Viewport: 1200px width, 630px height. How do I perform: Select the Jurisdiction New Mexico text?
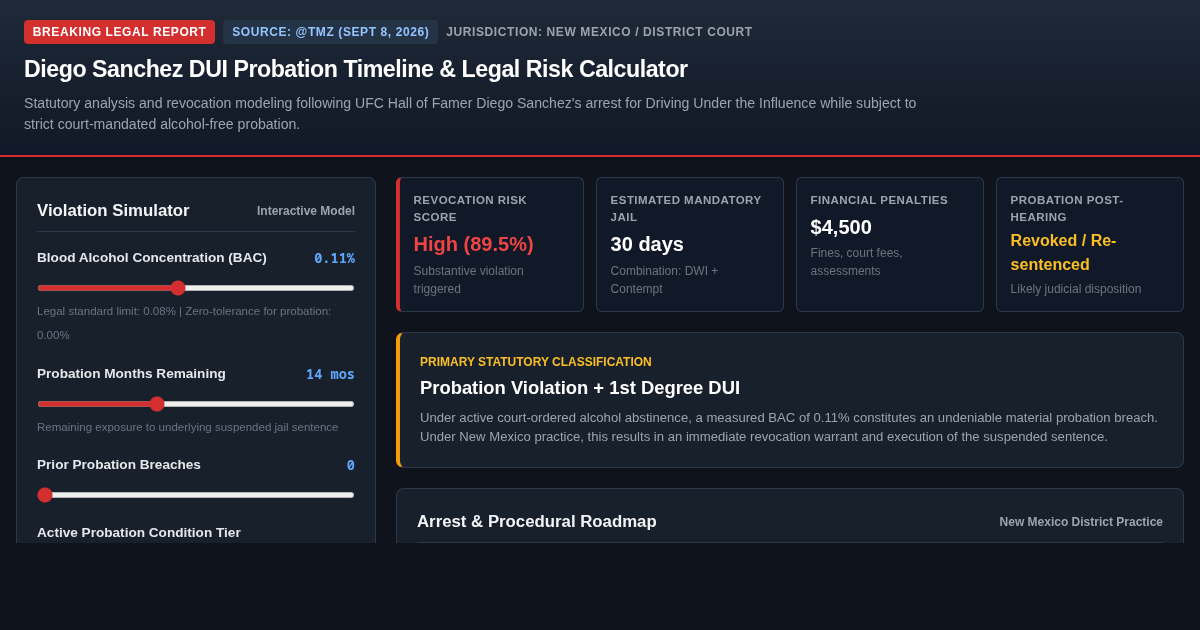pos(599,32)
